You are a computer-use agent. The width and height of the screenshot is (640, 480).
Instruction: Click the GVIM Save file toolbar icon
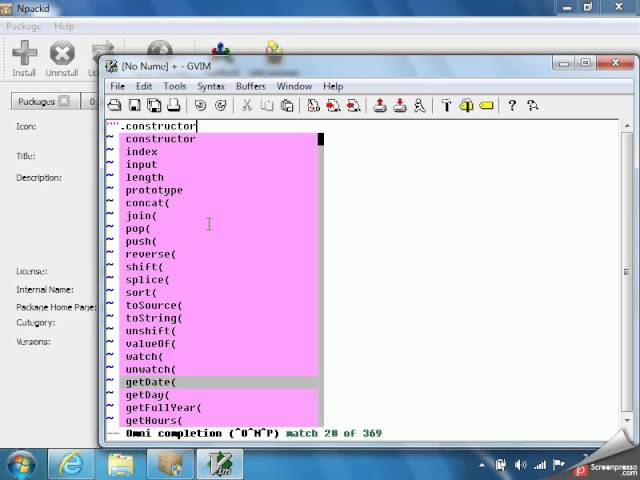(x=134, y=106)
